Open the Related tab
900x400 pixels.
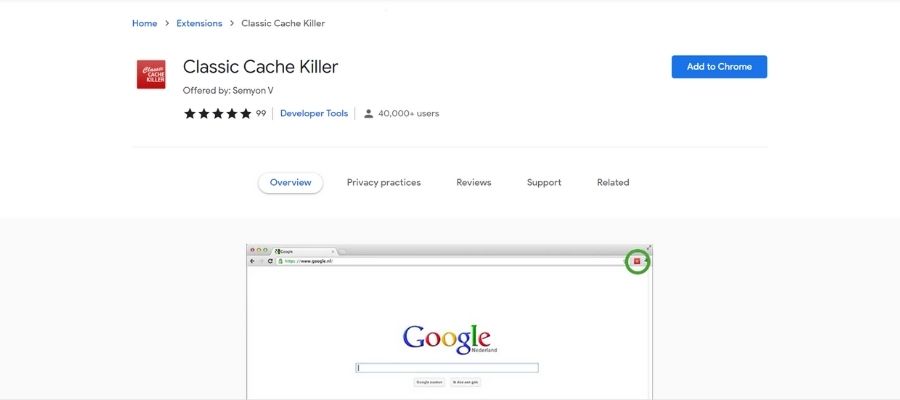[x=613, y=182]
